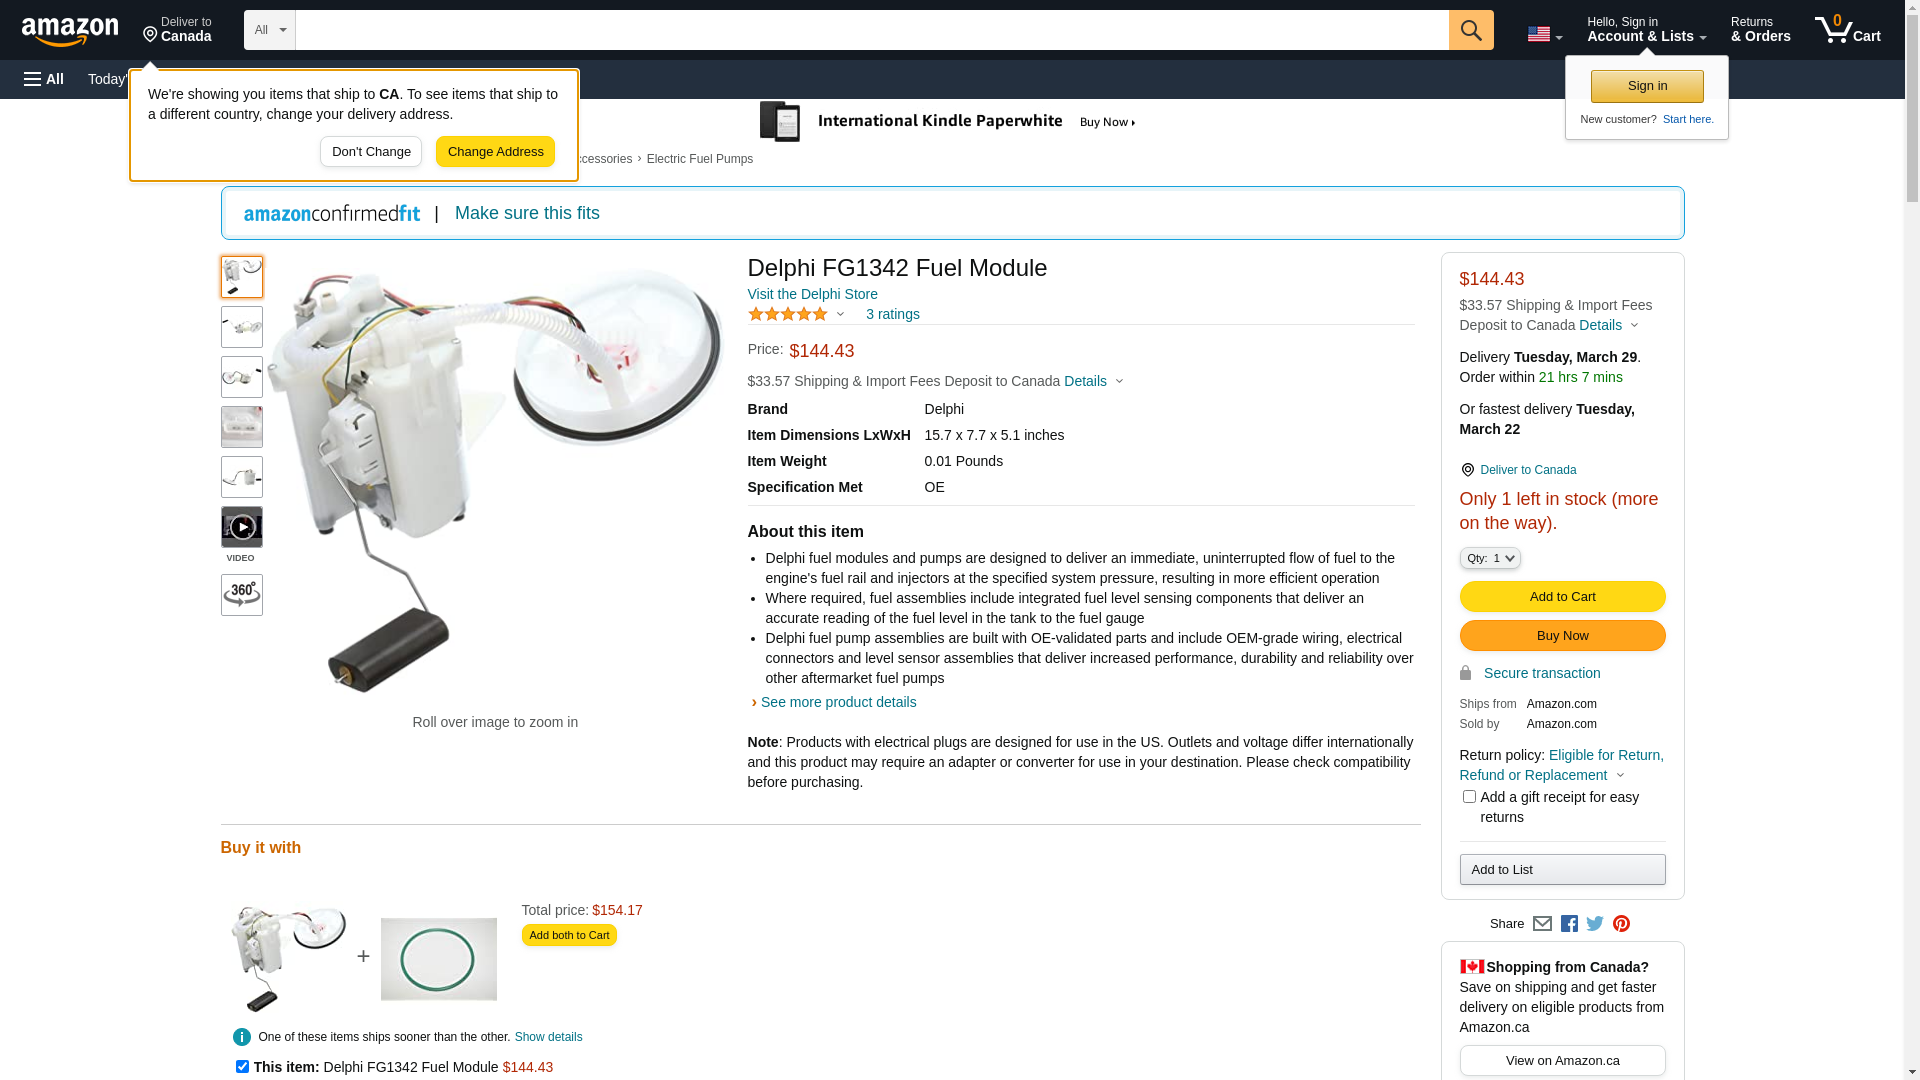Open the shopping cart icon
This screenshot has width=1920, height=1080.
1848,30
